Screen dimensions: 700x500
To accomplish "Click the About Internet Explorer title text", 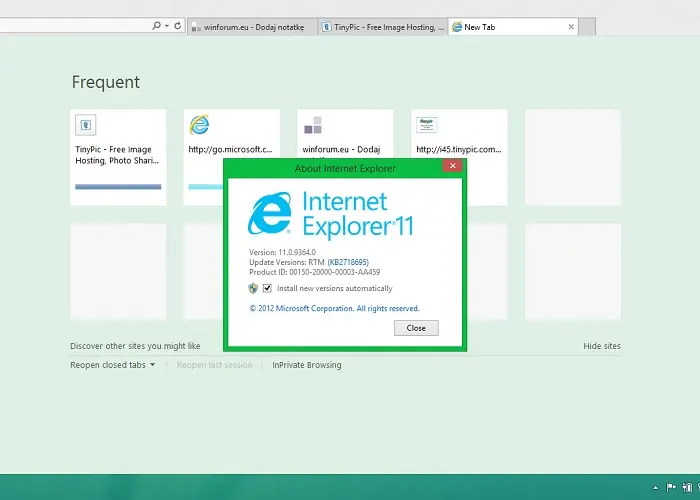I will click(345, 169).
